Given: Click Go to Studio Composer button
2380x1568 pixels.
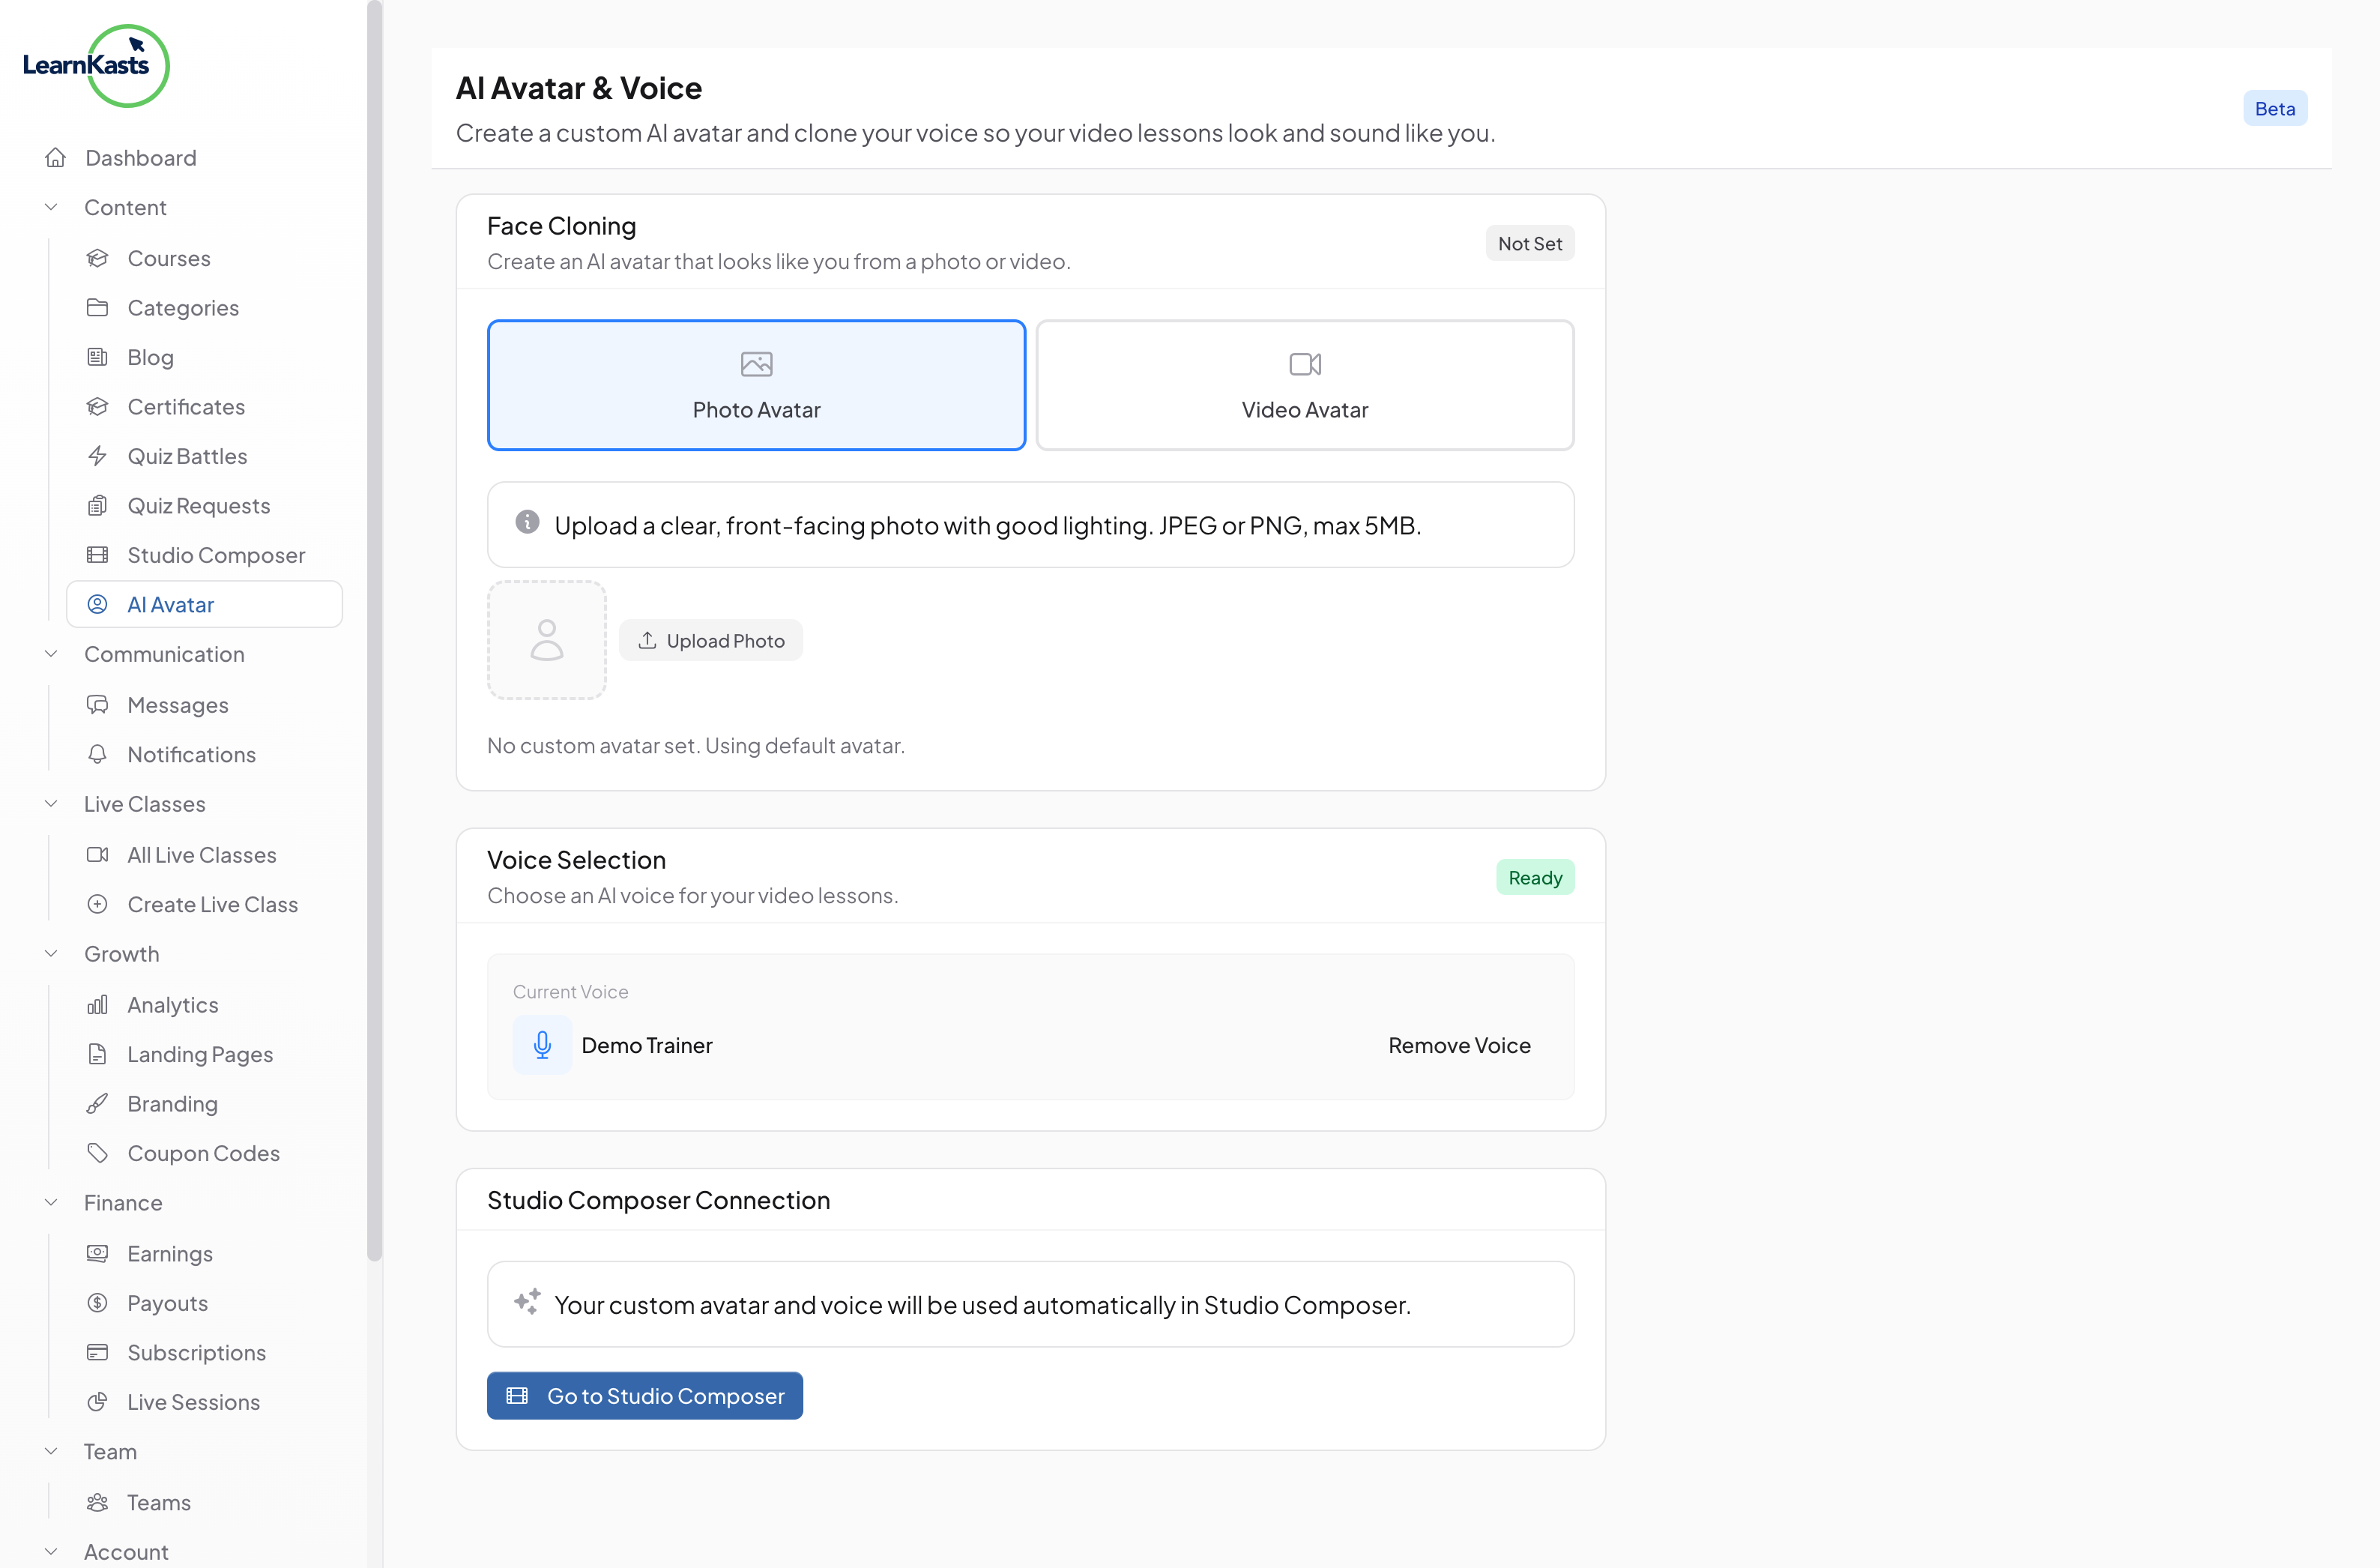Looking at the screenshot, I should point(645,1396).
